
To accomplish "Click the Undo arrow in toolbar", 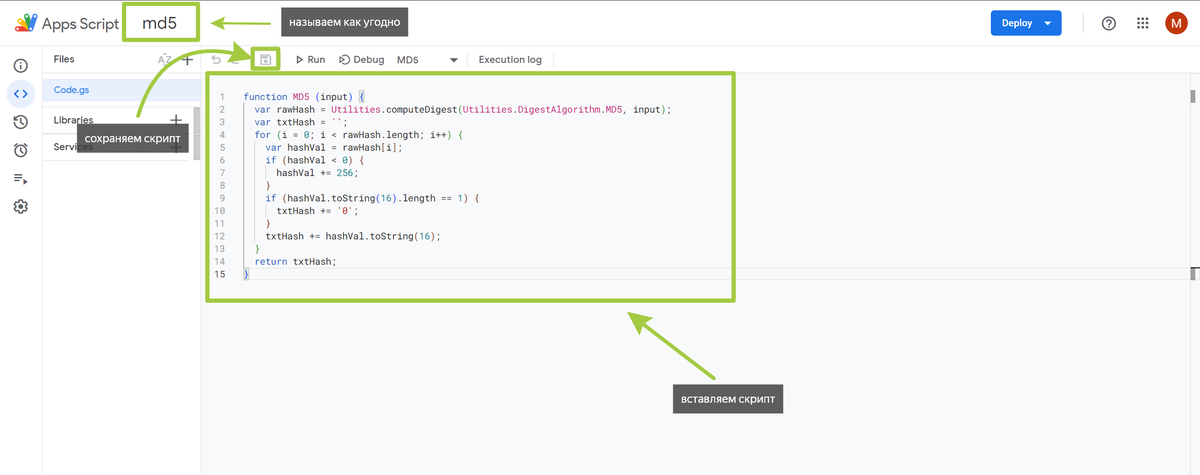I will click(217, 60).
